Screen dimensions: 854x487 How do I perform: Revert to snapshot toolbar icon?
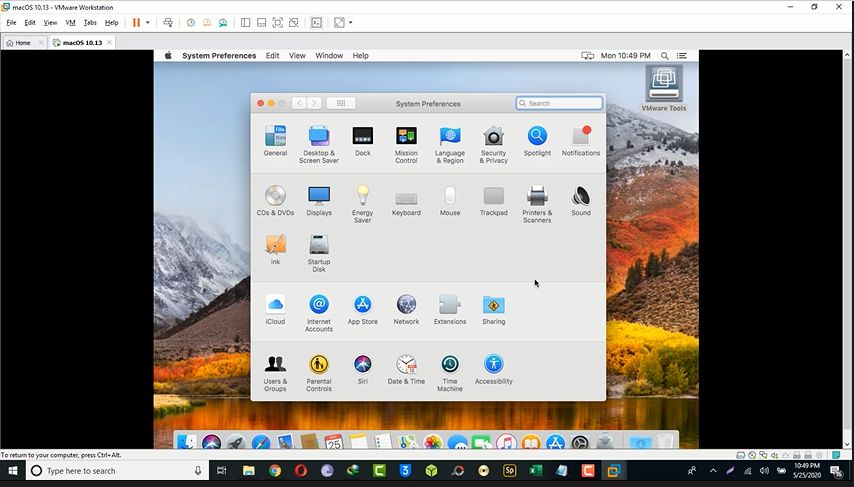point(207,22)
